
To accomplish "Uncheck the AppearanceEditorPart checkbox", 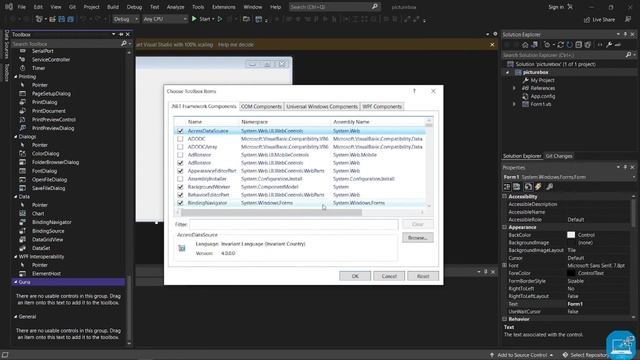I will point(180,171).
